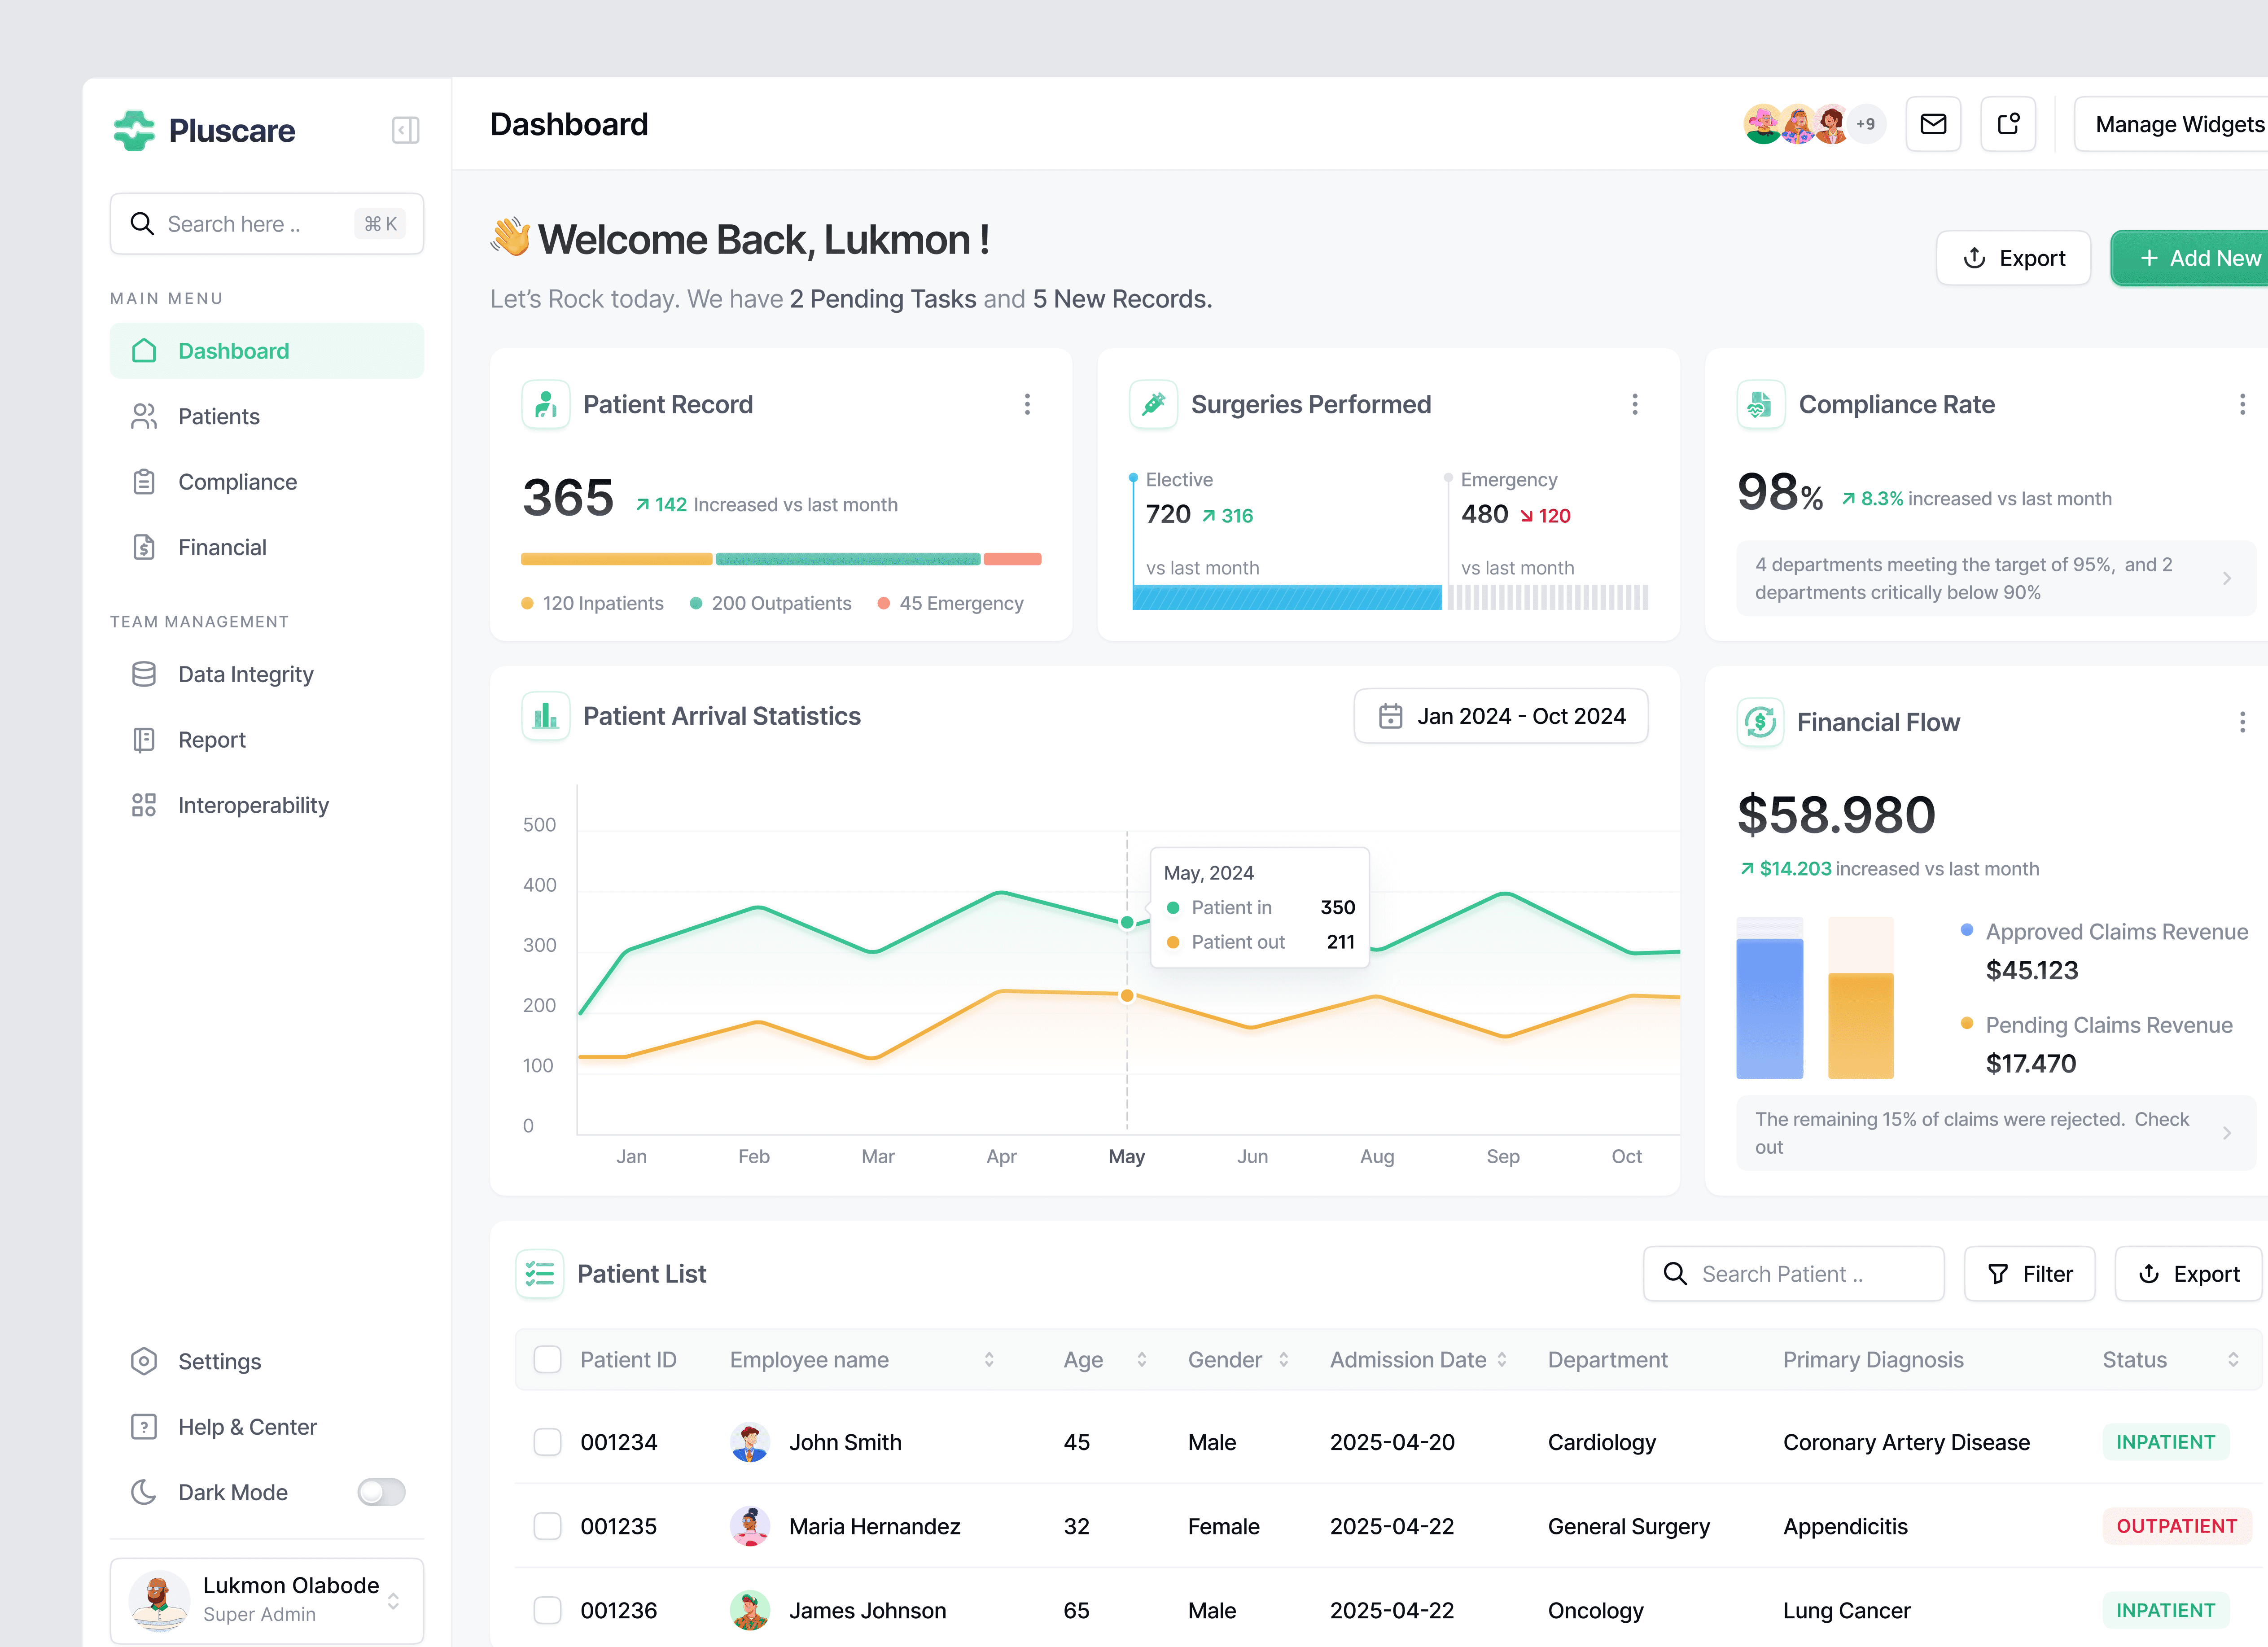This screenshot has height=1647, width=2268.
Task: Check the box for patient John Smith
Action: 547,1442
